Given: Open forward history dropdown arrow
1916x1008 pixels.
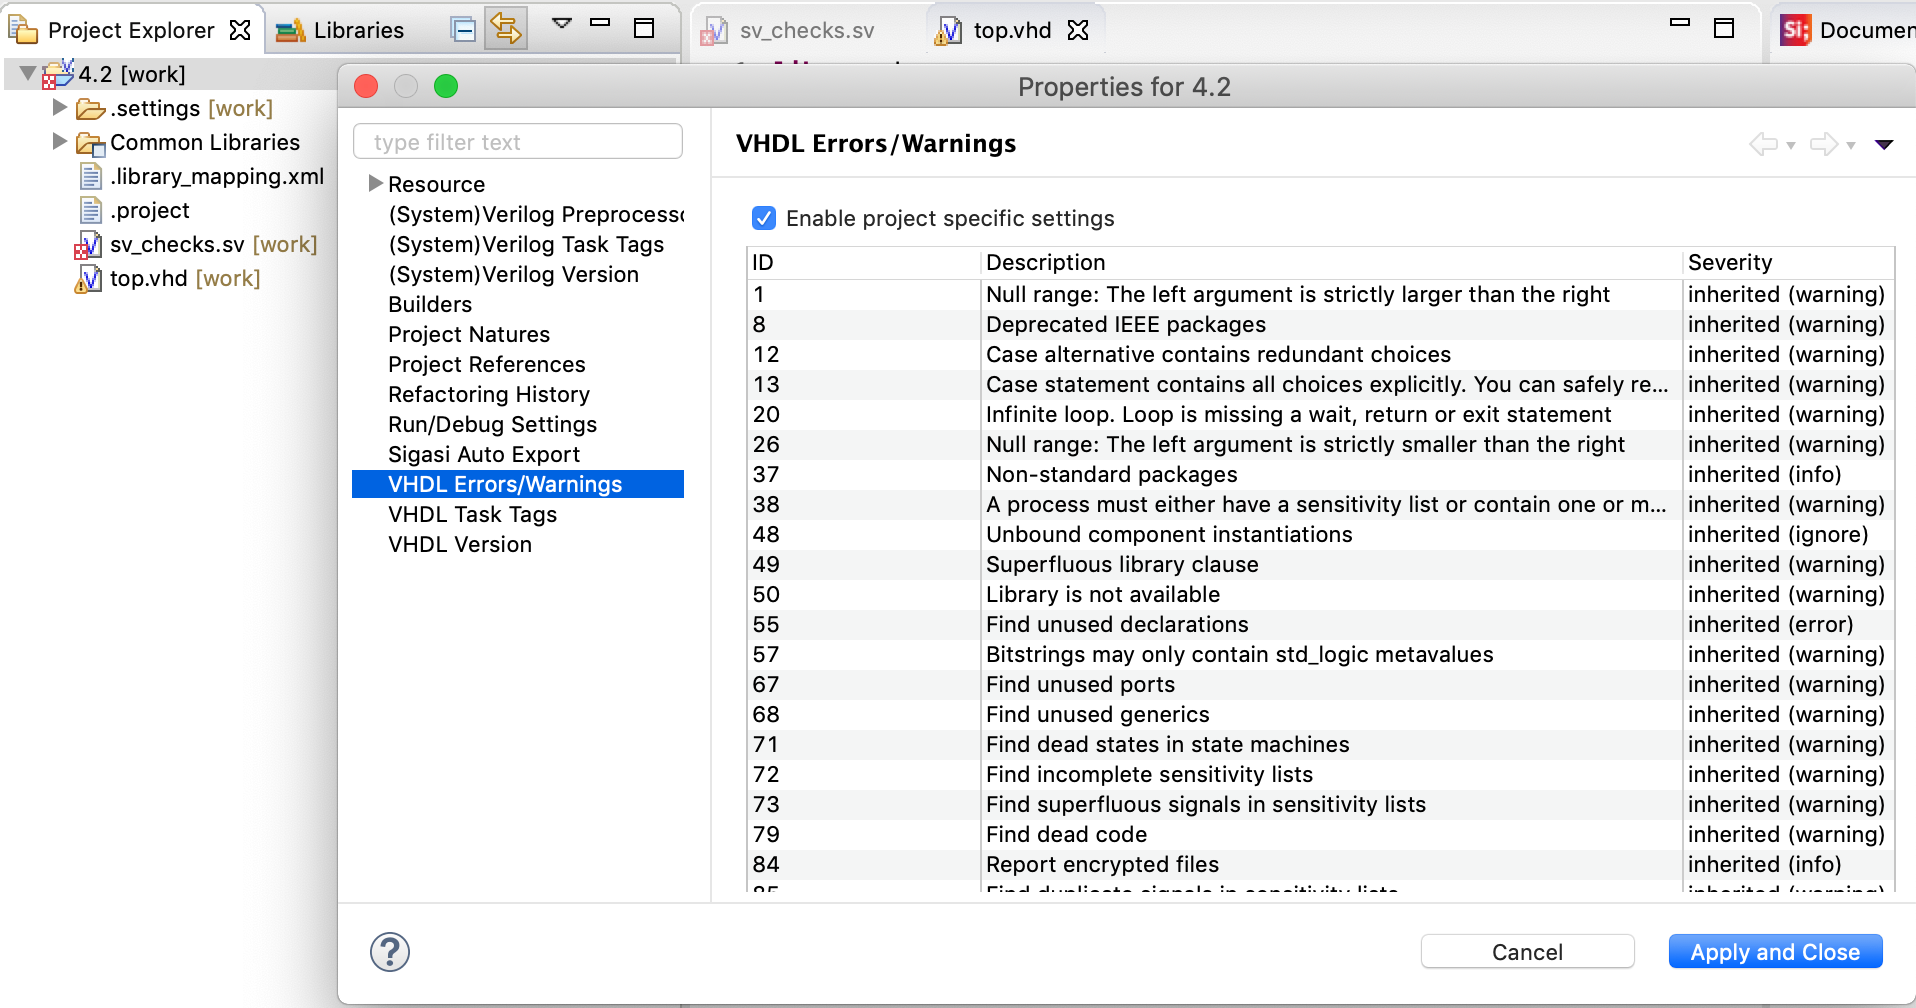Looking at the screenshot, I should [1851, 146].
